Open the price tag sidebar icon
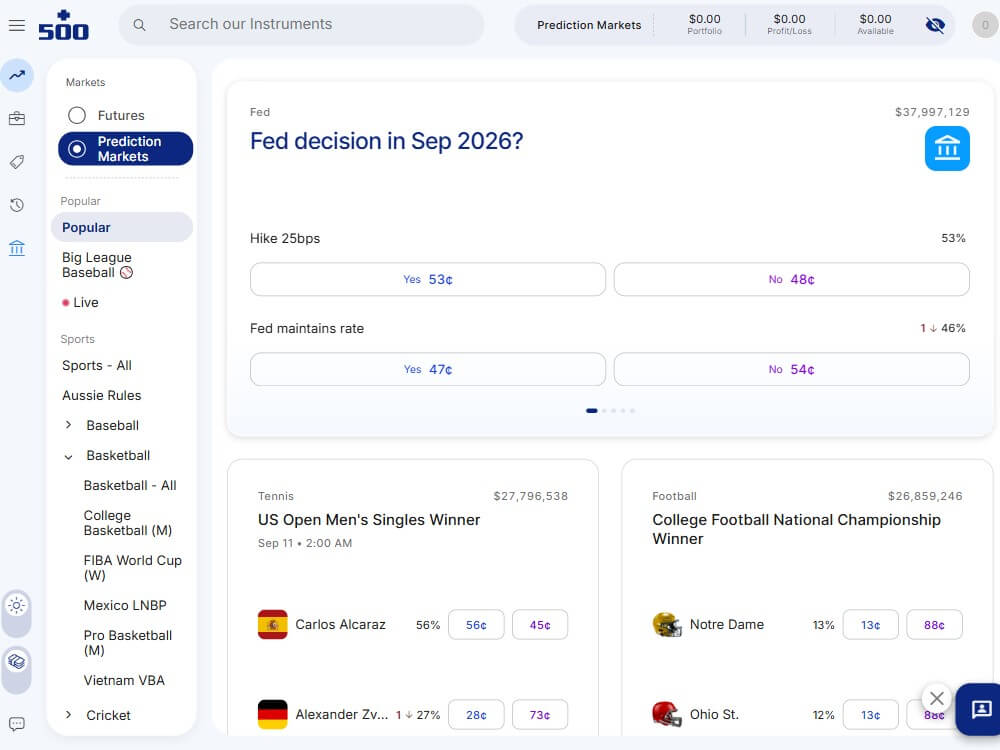This screenshot has height=750, width=1000. point(17,162)
